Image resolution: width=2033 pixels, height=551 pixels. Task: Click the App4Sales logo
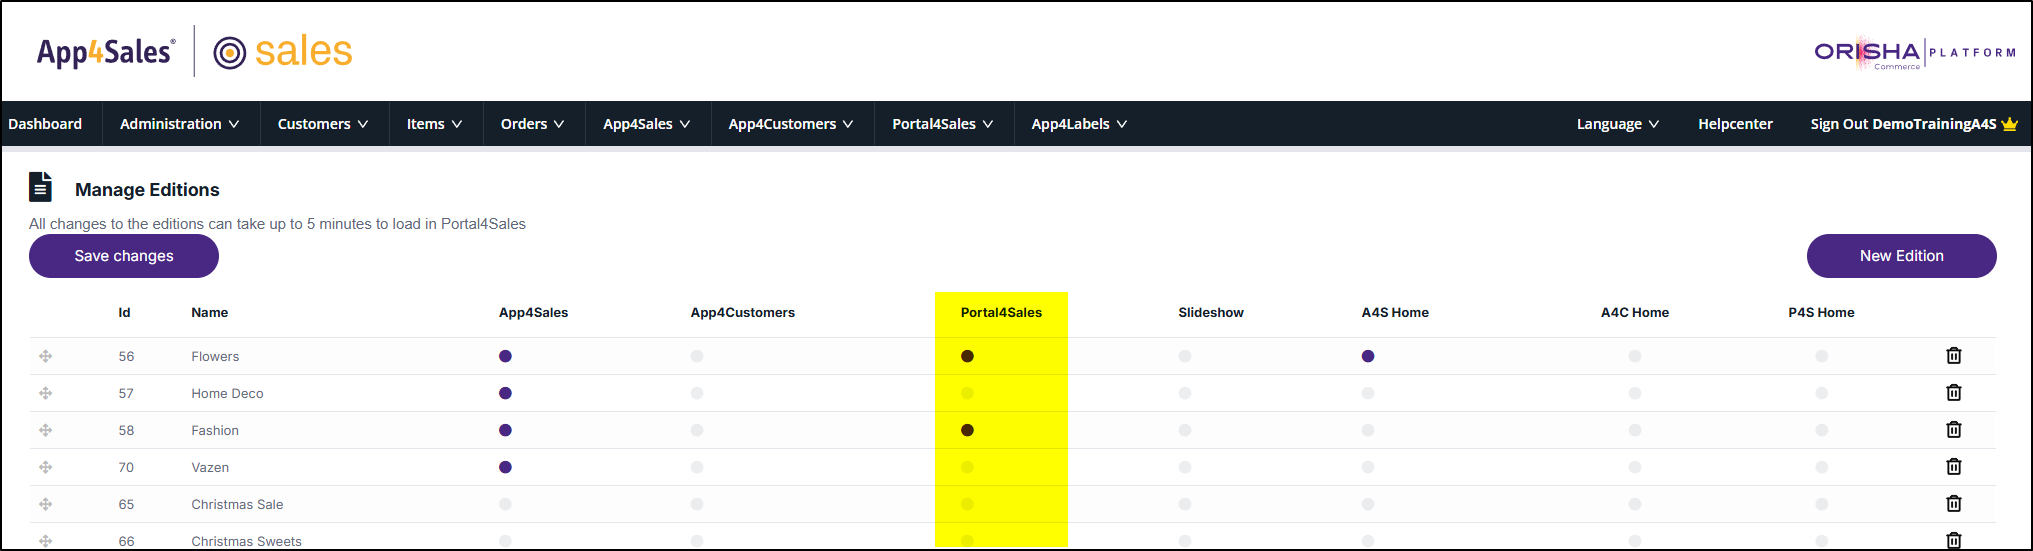[106, 52]
